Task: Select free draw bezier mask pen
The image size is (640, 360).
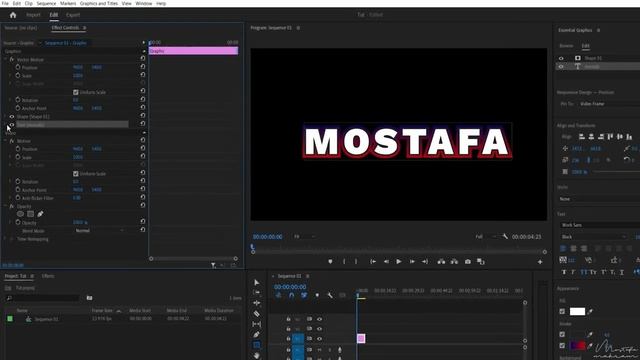Action: click(x=40, y=214)
